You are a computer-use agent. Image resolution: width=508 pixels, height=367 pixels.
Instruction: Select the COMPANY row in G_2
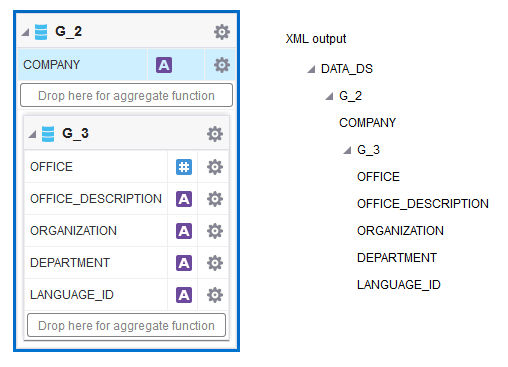pyautogui.click(x=127, y=65)
